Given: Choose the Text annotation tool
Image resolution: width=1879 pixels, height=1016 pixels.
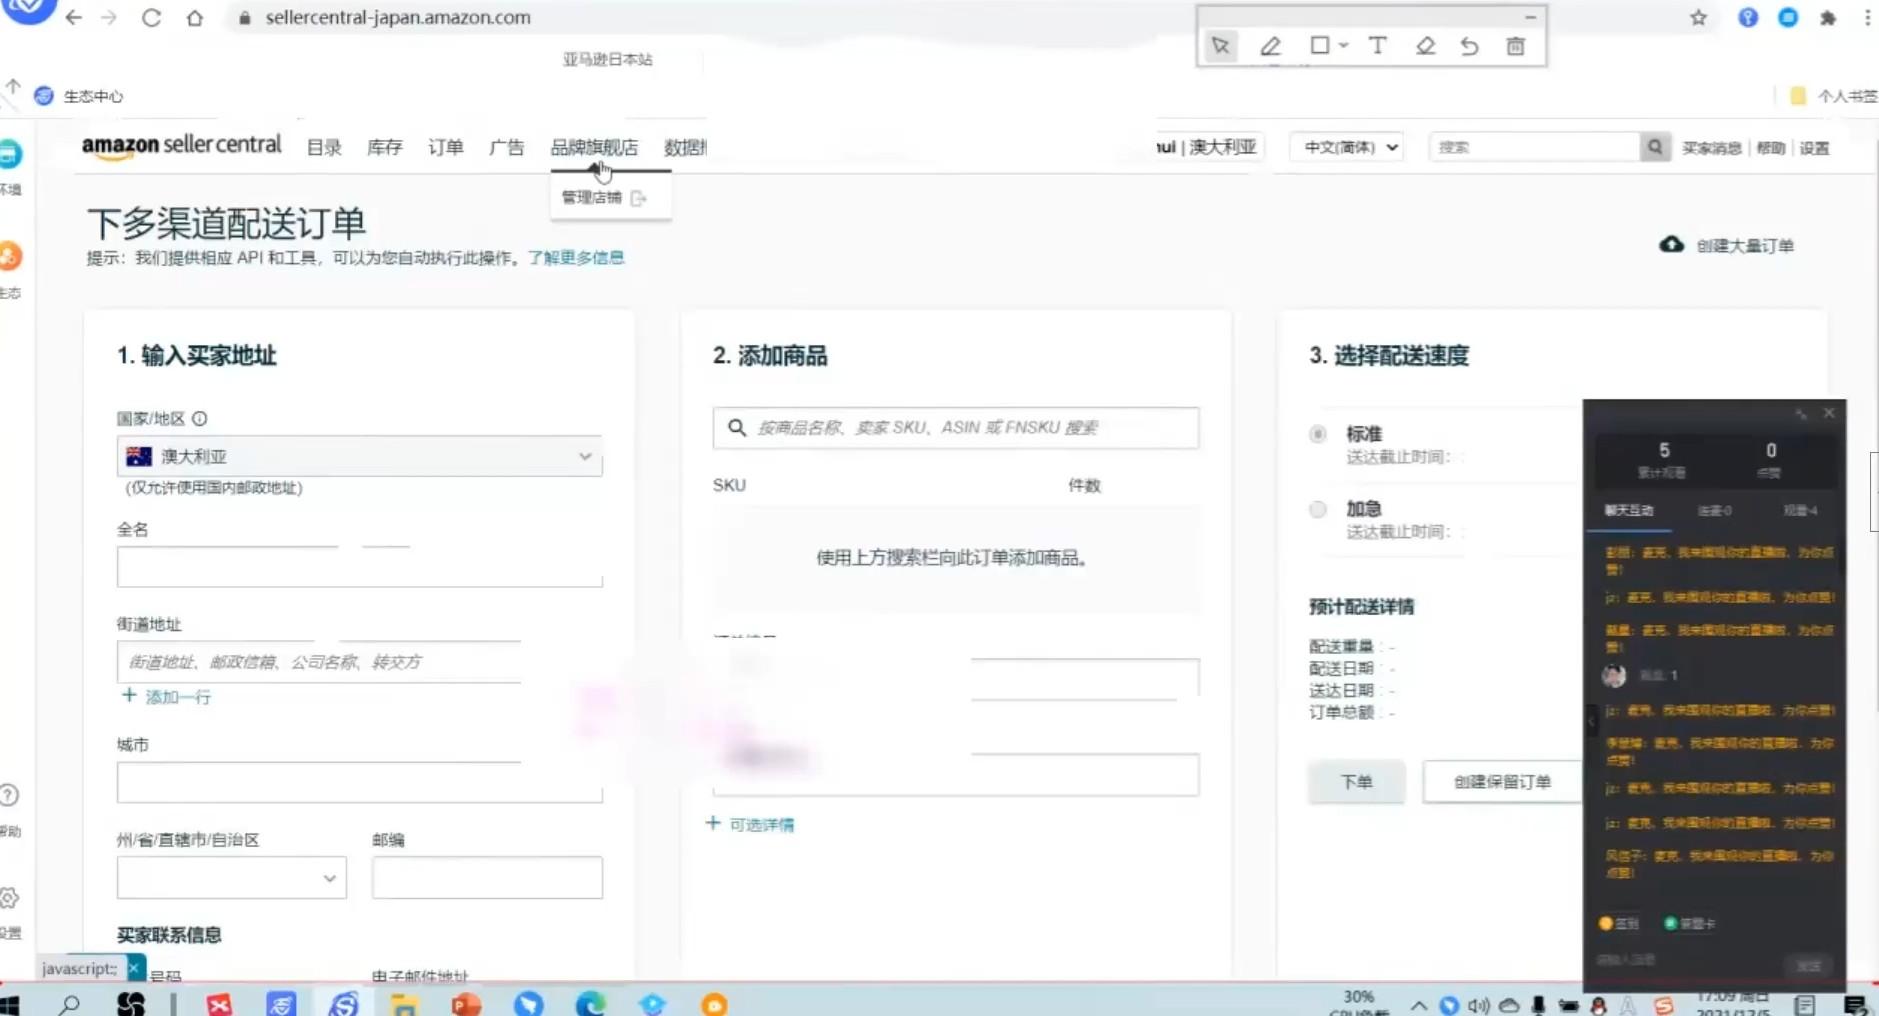Looking at the screenshot, I should click(1378, 46).
